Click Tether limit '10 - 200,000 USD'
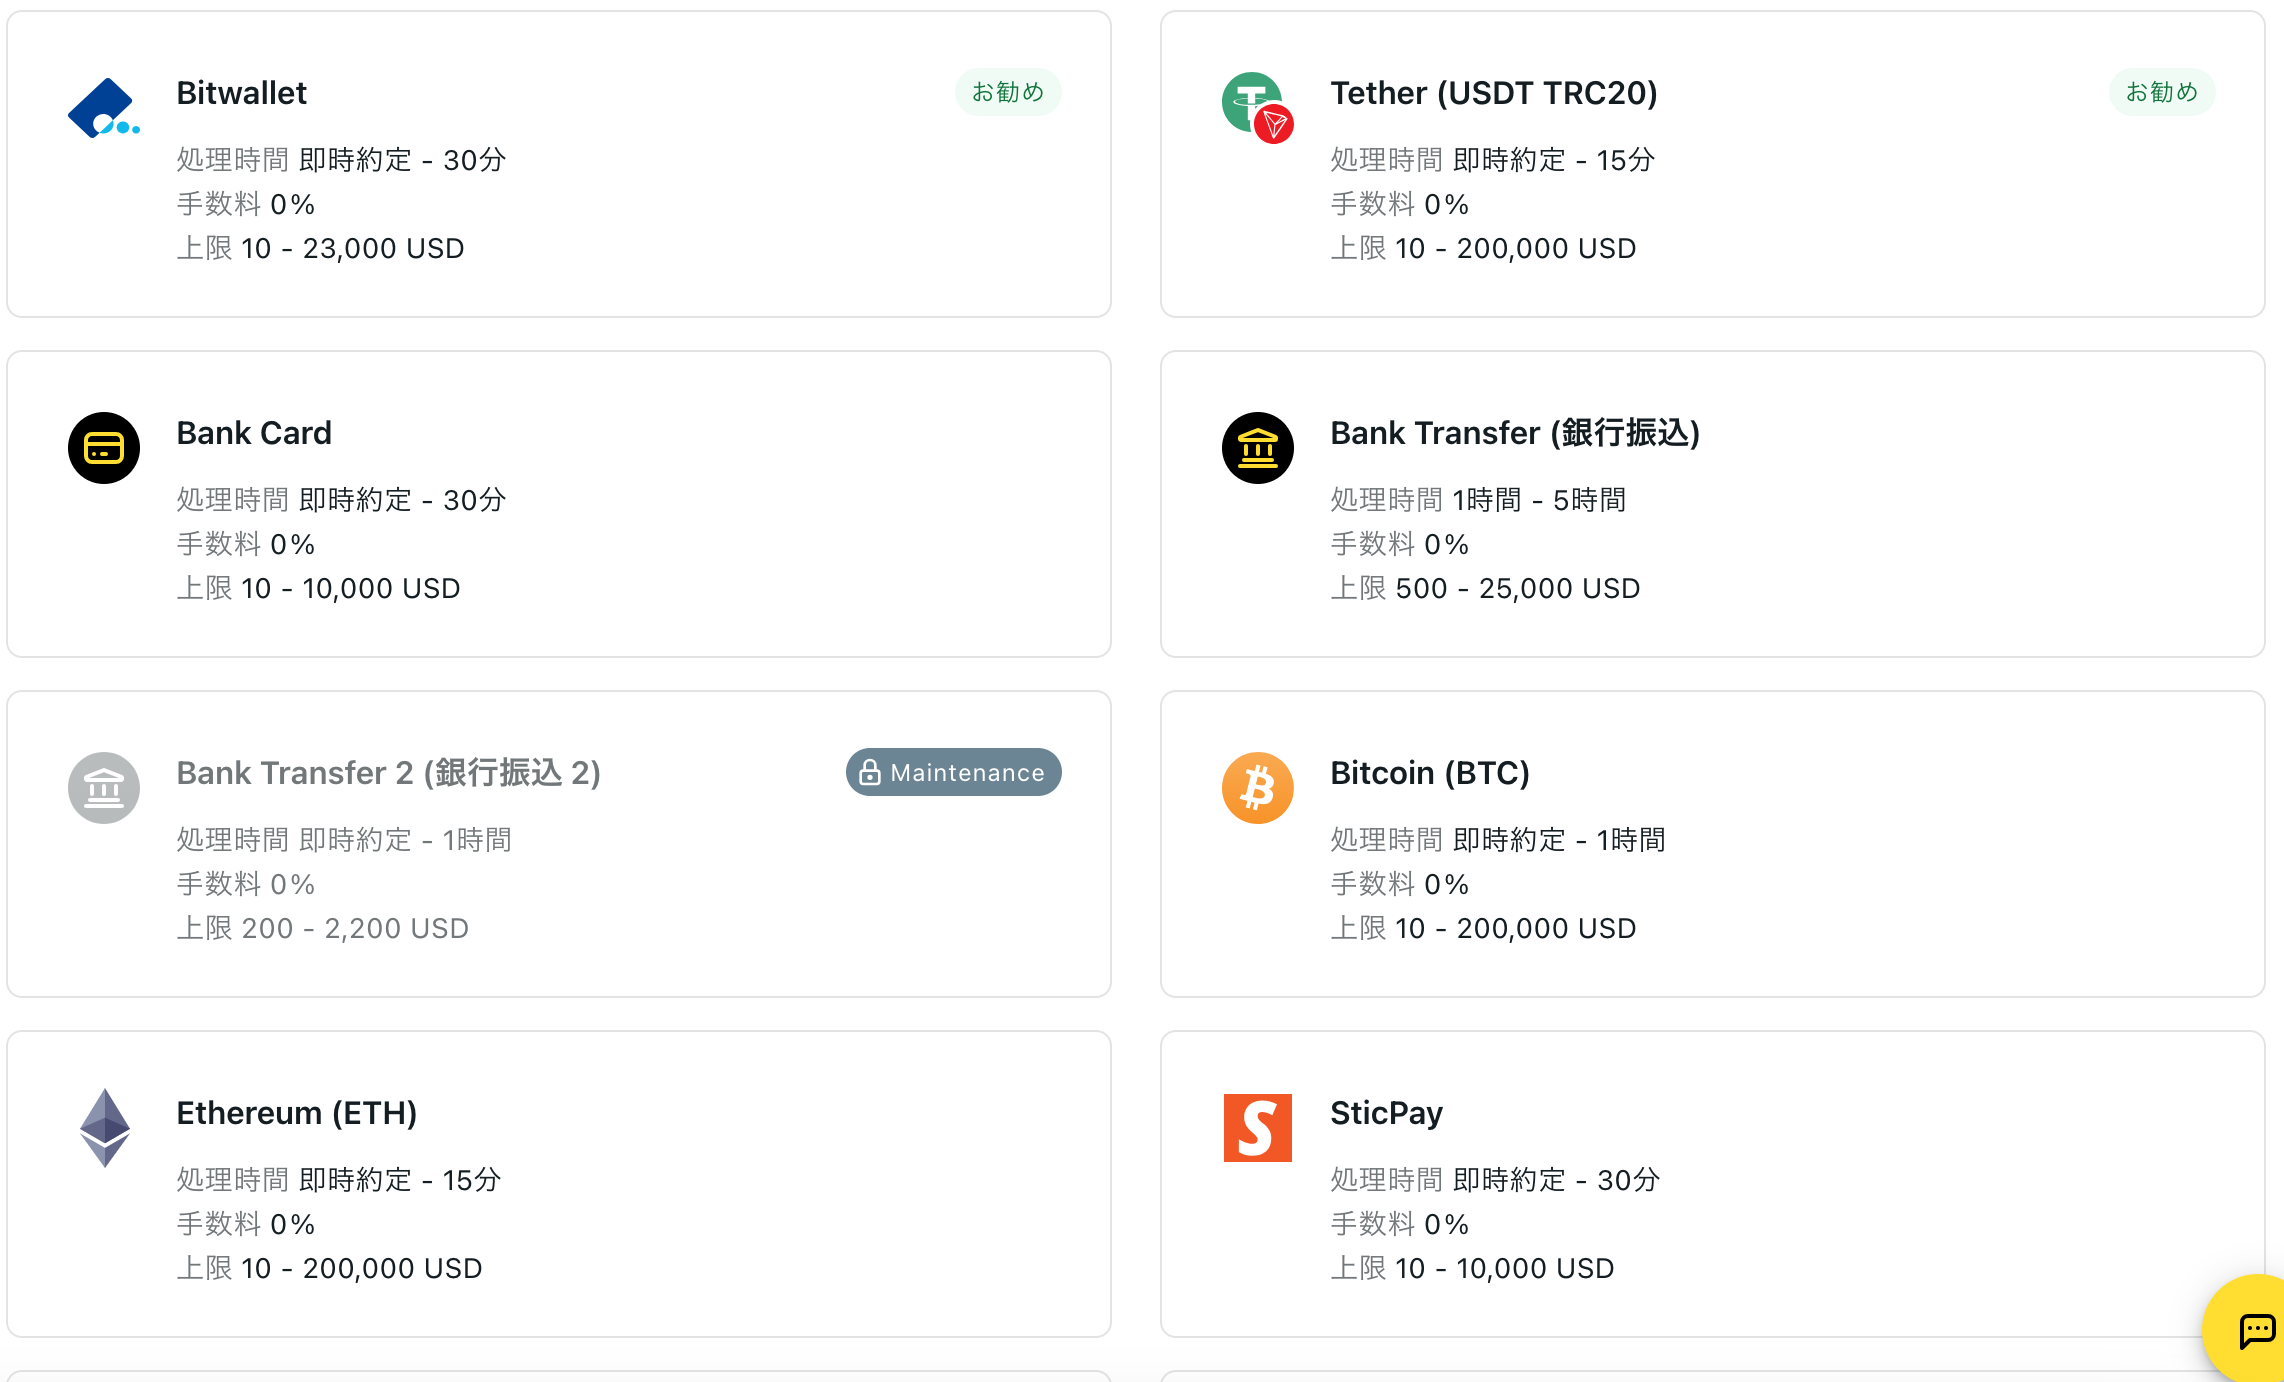Viewport: 2284px width, 1382px height. 1516,248
